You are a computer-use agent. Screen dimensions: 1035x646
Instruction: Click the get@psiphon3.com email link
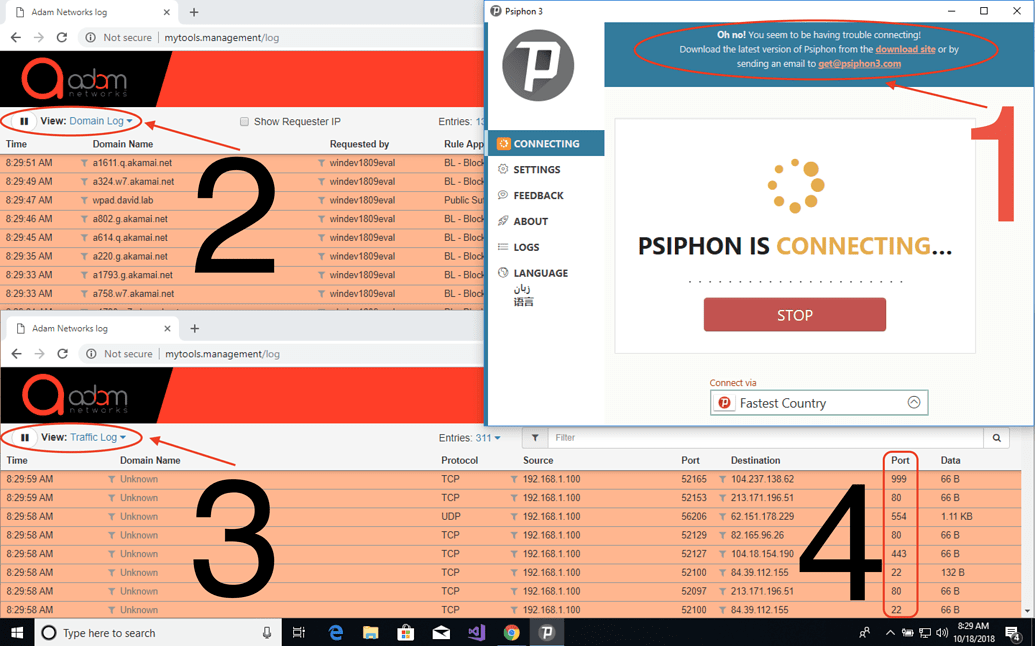[859, 63]
